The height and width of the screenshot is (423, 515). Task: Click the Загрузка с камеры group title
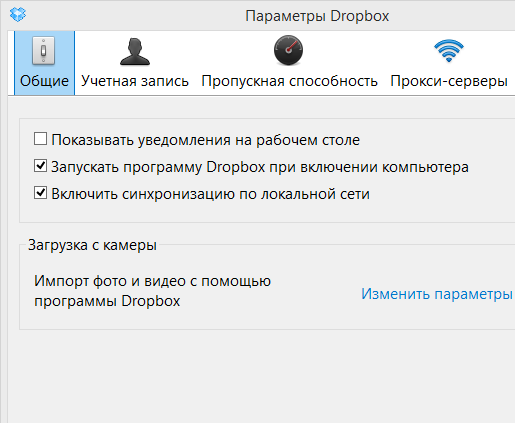(x=92, y=245)
